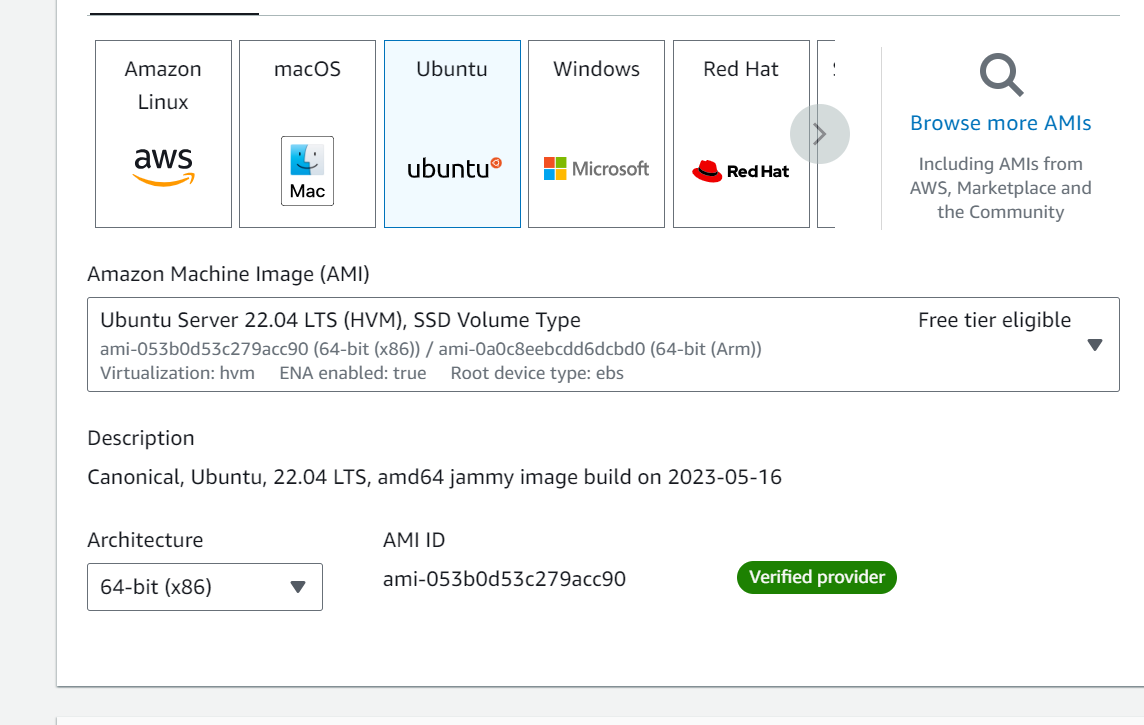Pick the Windows Microsoft AMI card
The width and height of the screenshot is (1144, 725).
pos(596,134)
